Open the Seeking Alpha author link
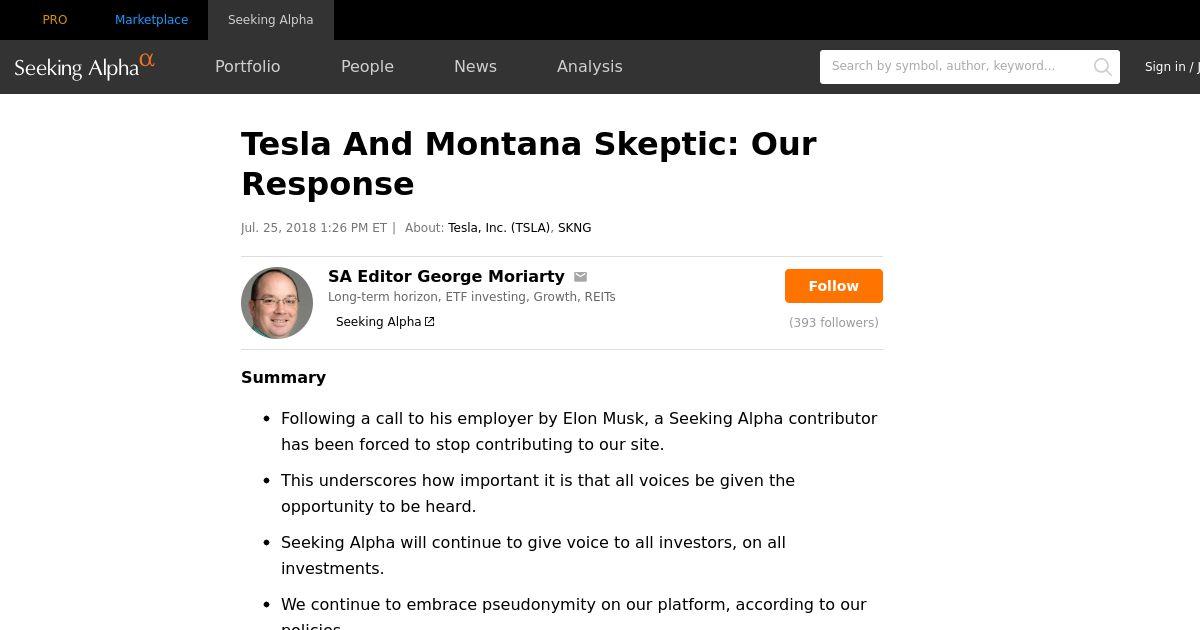 pyautogui.click(x=378, y=322)
